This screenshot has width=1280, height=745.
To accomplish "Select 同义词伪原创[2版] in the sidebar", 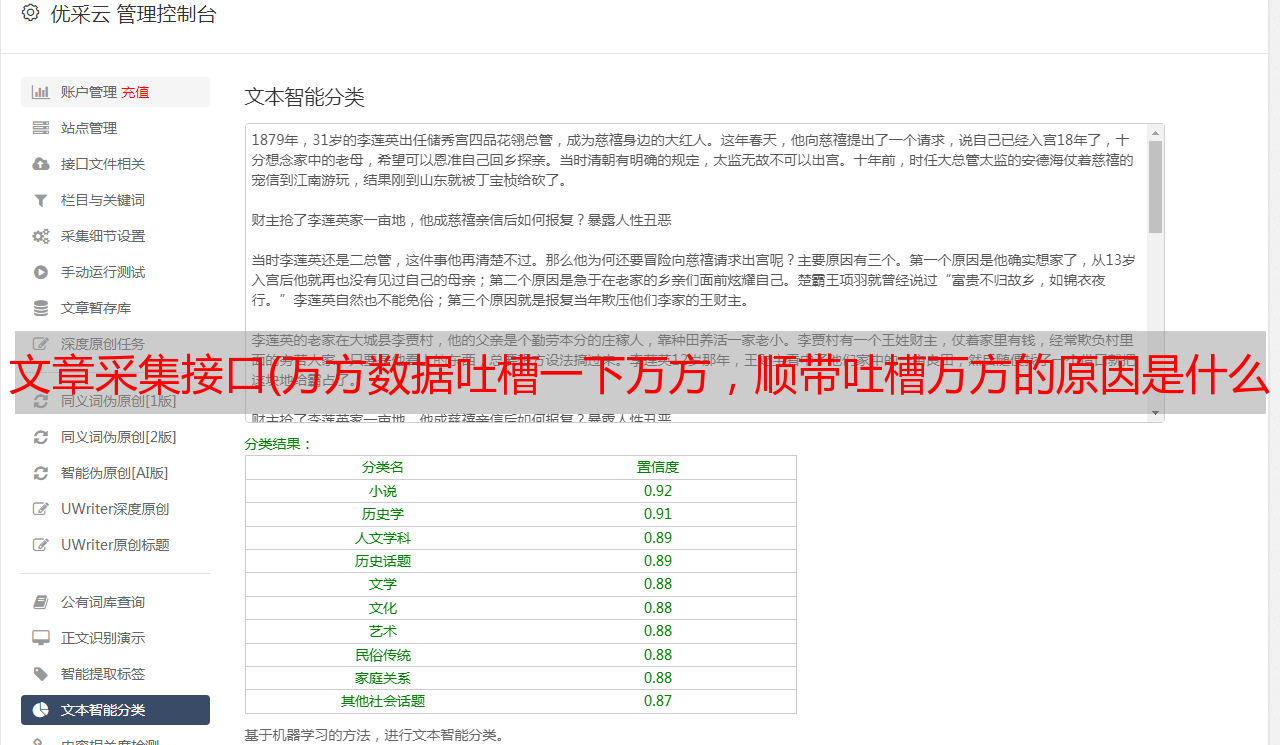I will pos(115,437).
